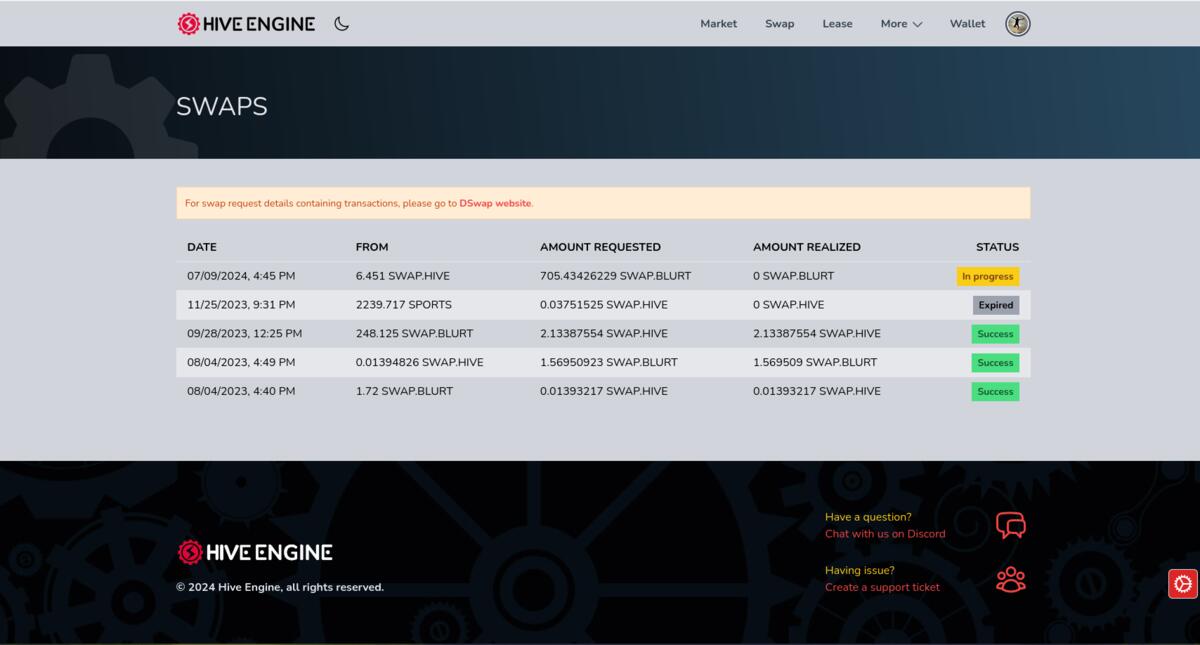
Task: Click the DATE column header
Action: click(x=202, y=247)
